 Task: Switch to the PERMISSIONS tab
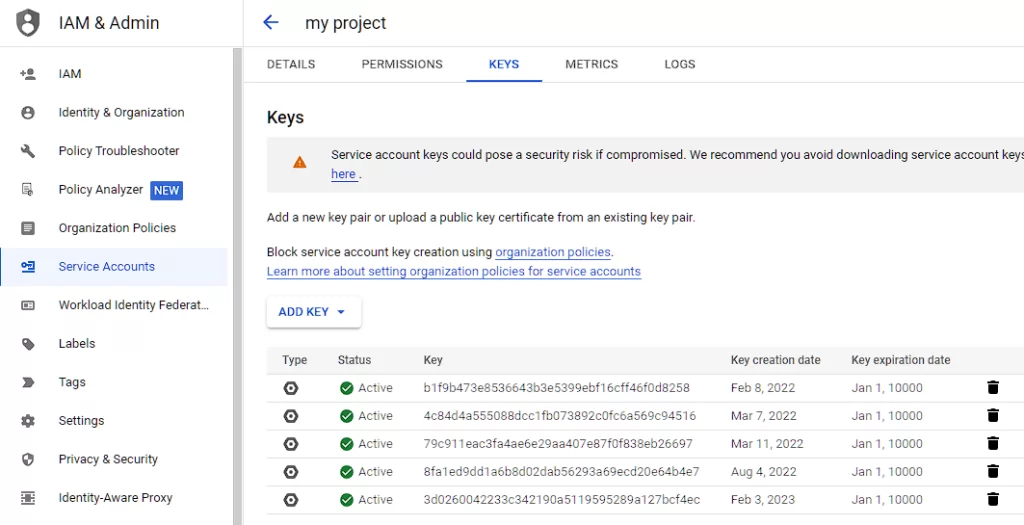point(402,64)
